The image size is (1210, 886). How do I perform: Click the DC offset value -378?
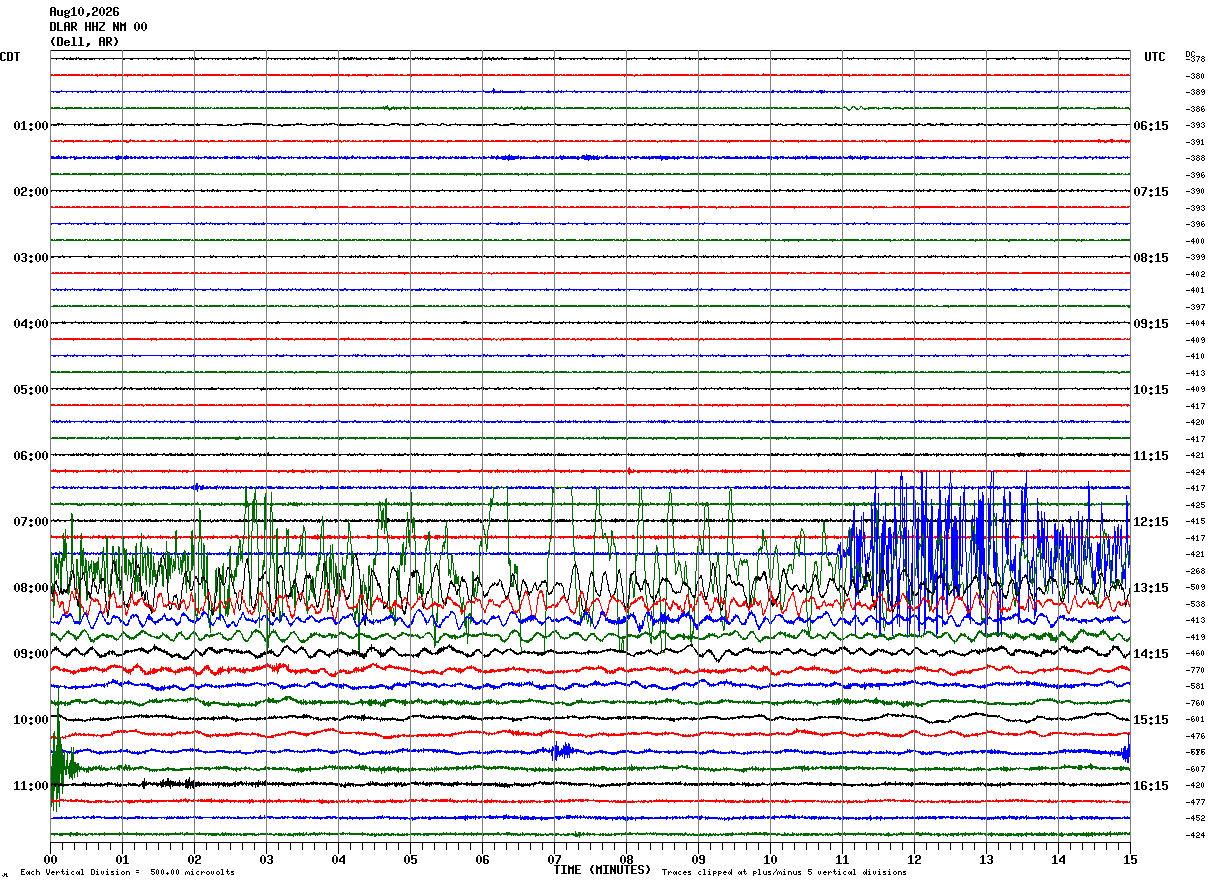(x=1195, y=59)
